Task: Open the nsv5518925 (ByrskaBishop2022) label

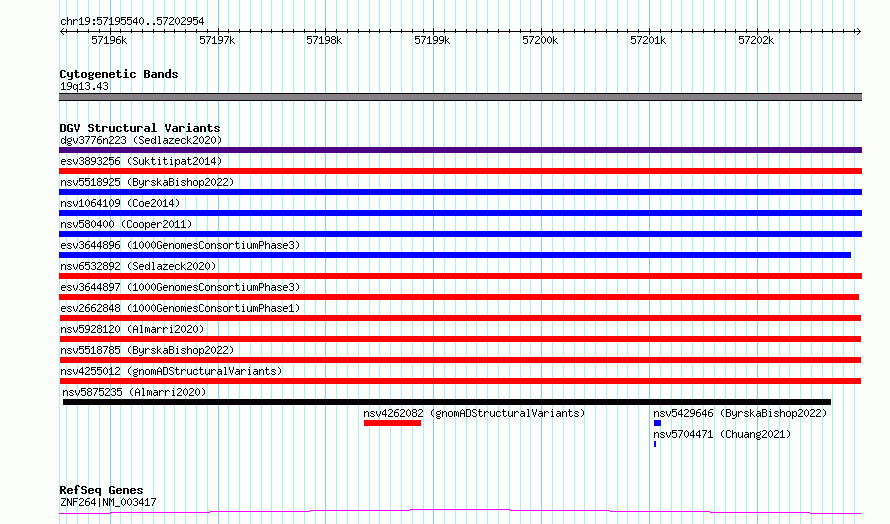Action: pyautogui.click(x=147, y=182)
